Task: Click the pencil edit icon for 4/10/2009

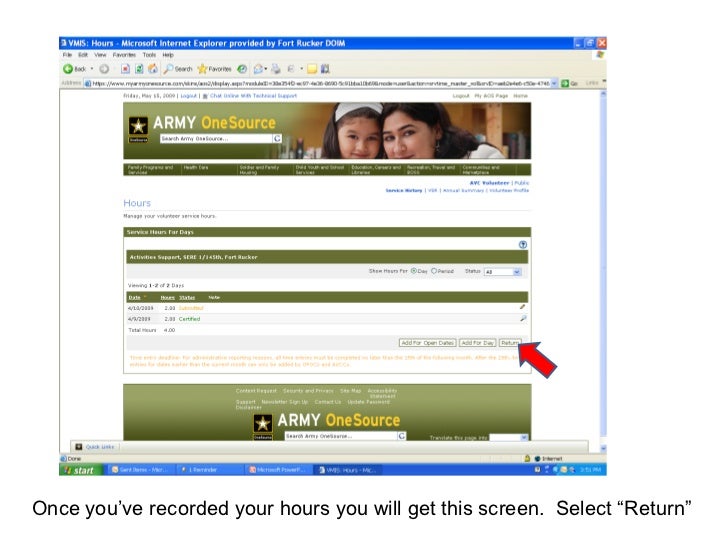Action: tap(522, 307)
